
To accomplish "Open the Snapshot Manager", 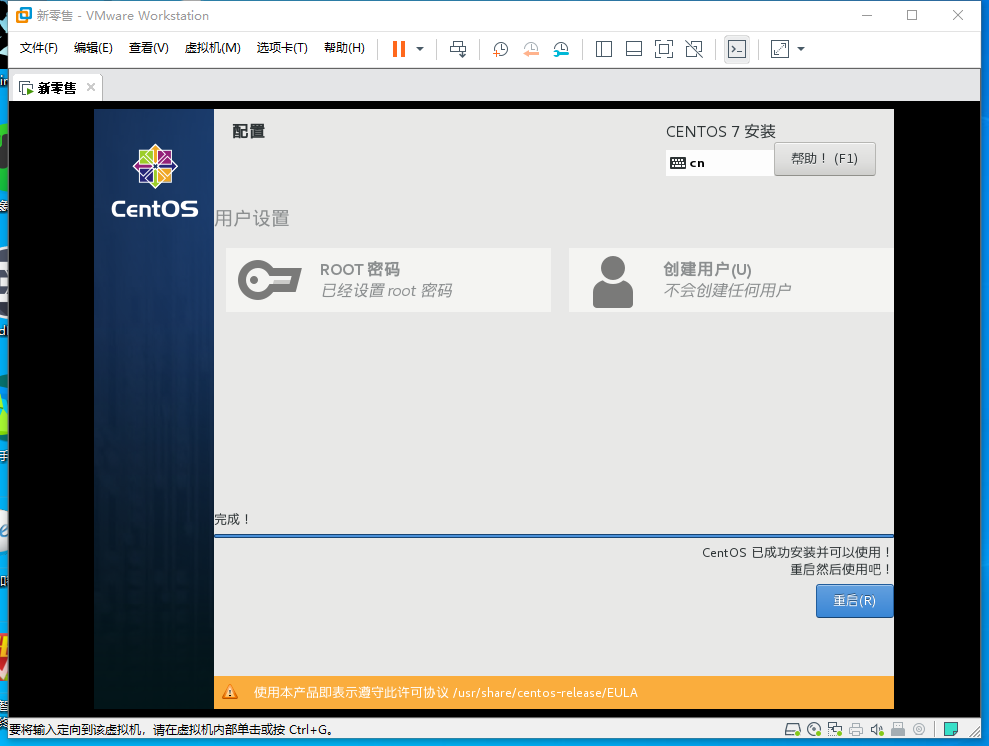I will [562, 48].
